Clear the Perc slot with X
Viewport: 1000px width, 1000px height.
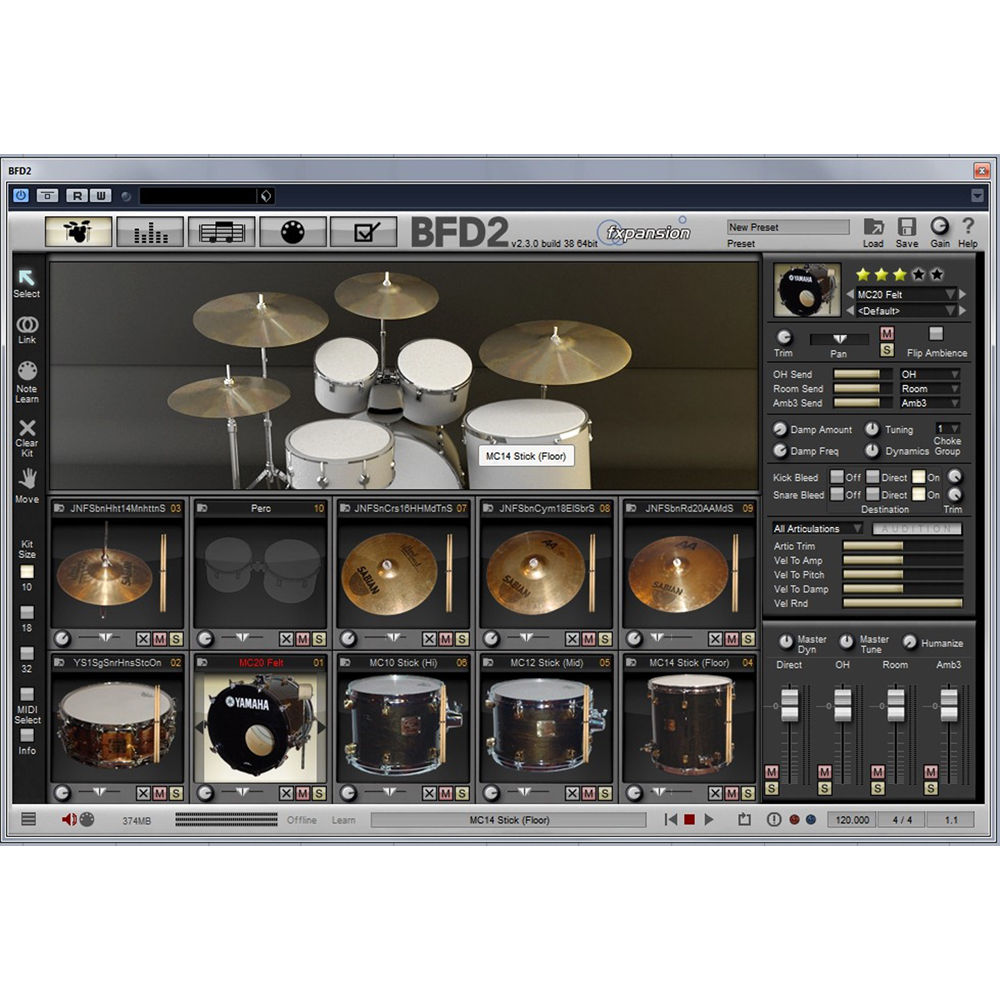pos(286,638)
